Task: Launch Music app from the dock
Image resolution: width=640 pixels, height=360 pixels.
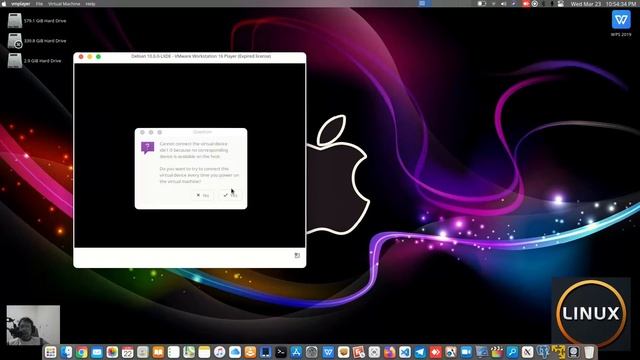Action: 220,352
